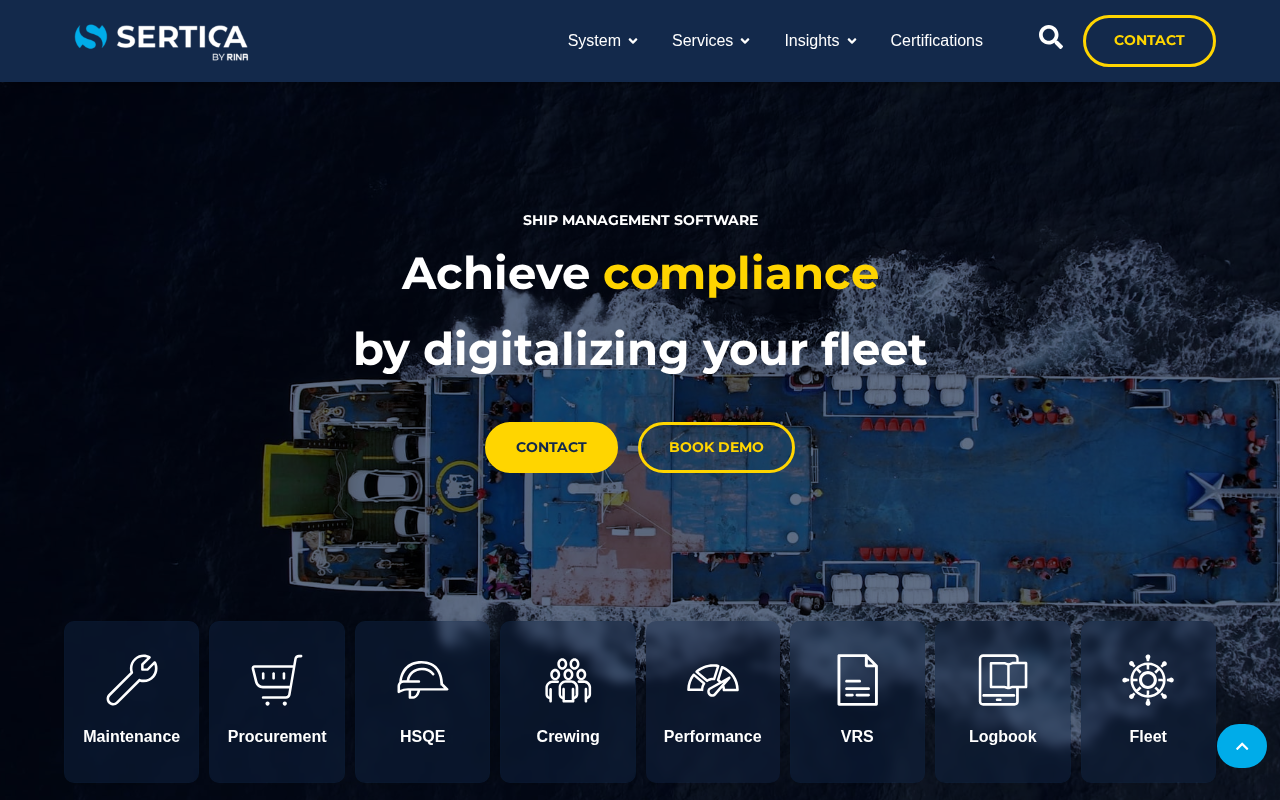Viewport: 1280px width, 800px height.
Task: Open the Logbook tablet icon
Action: coord(1003,680)
